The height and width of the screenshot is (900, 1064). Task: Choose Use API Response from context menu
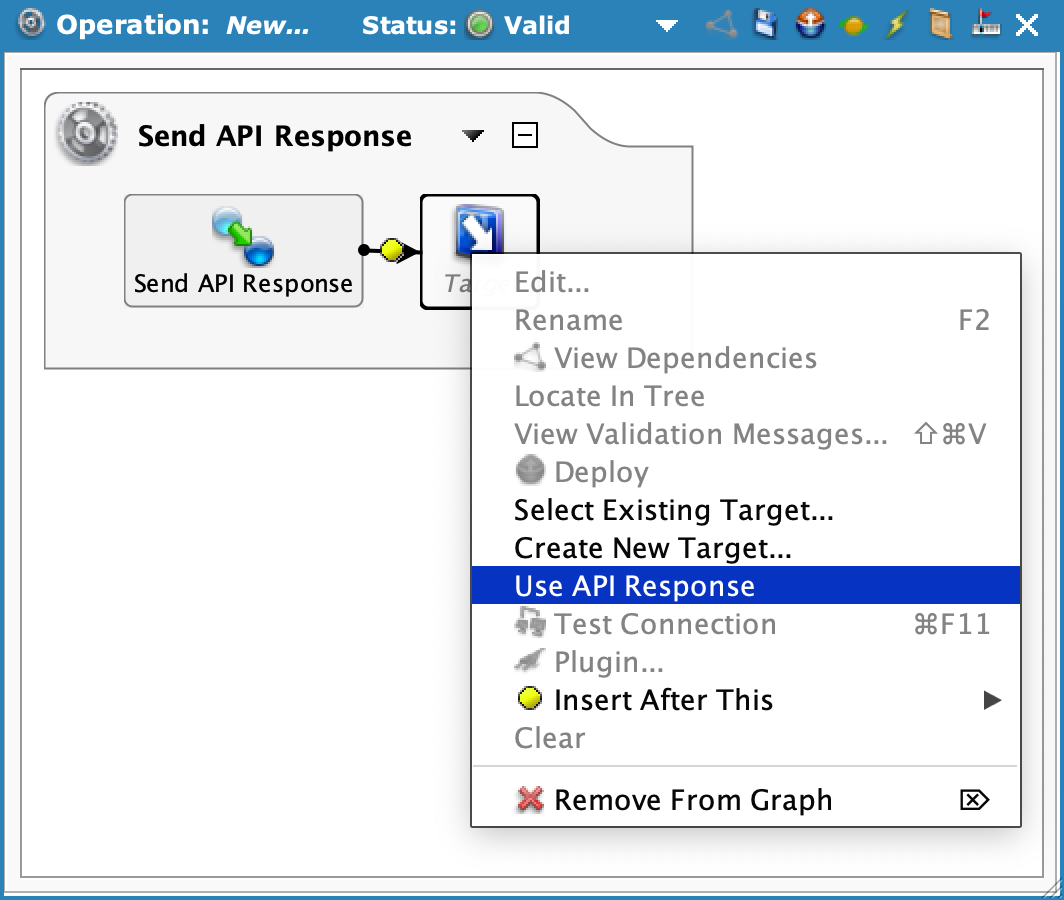click(x=634, y=586)
